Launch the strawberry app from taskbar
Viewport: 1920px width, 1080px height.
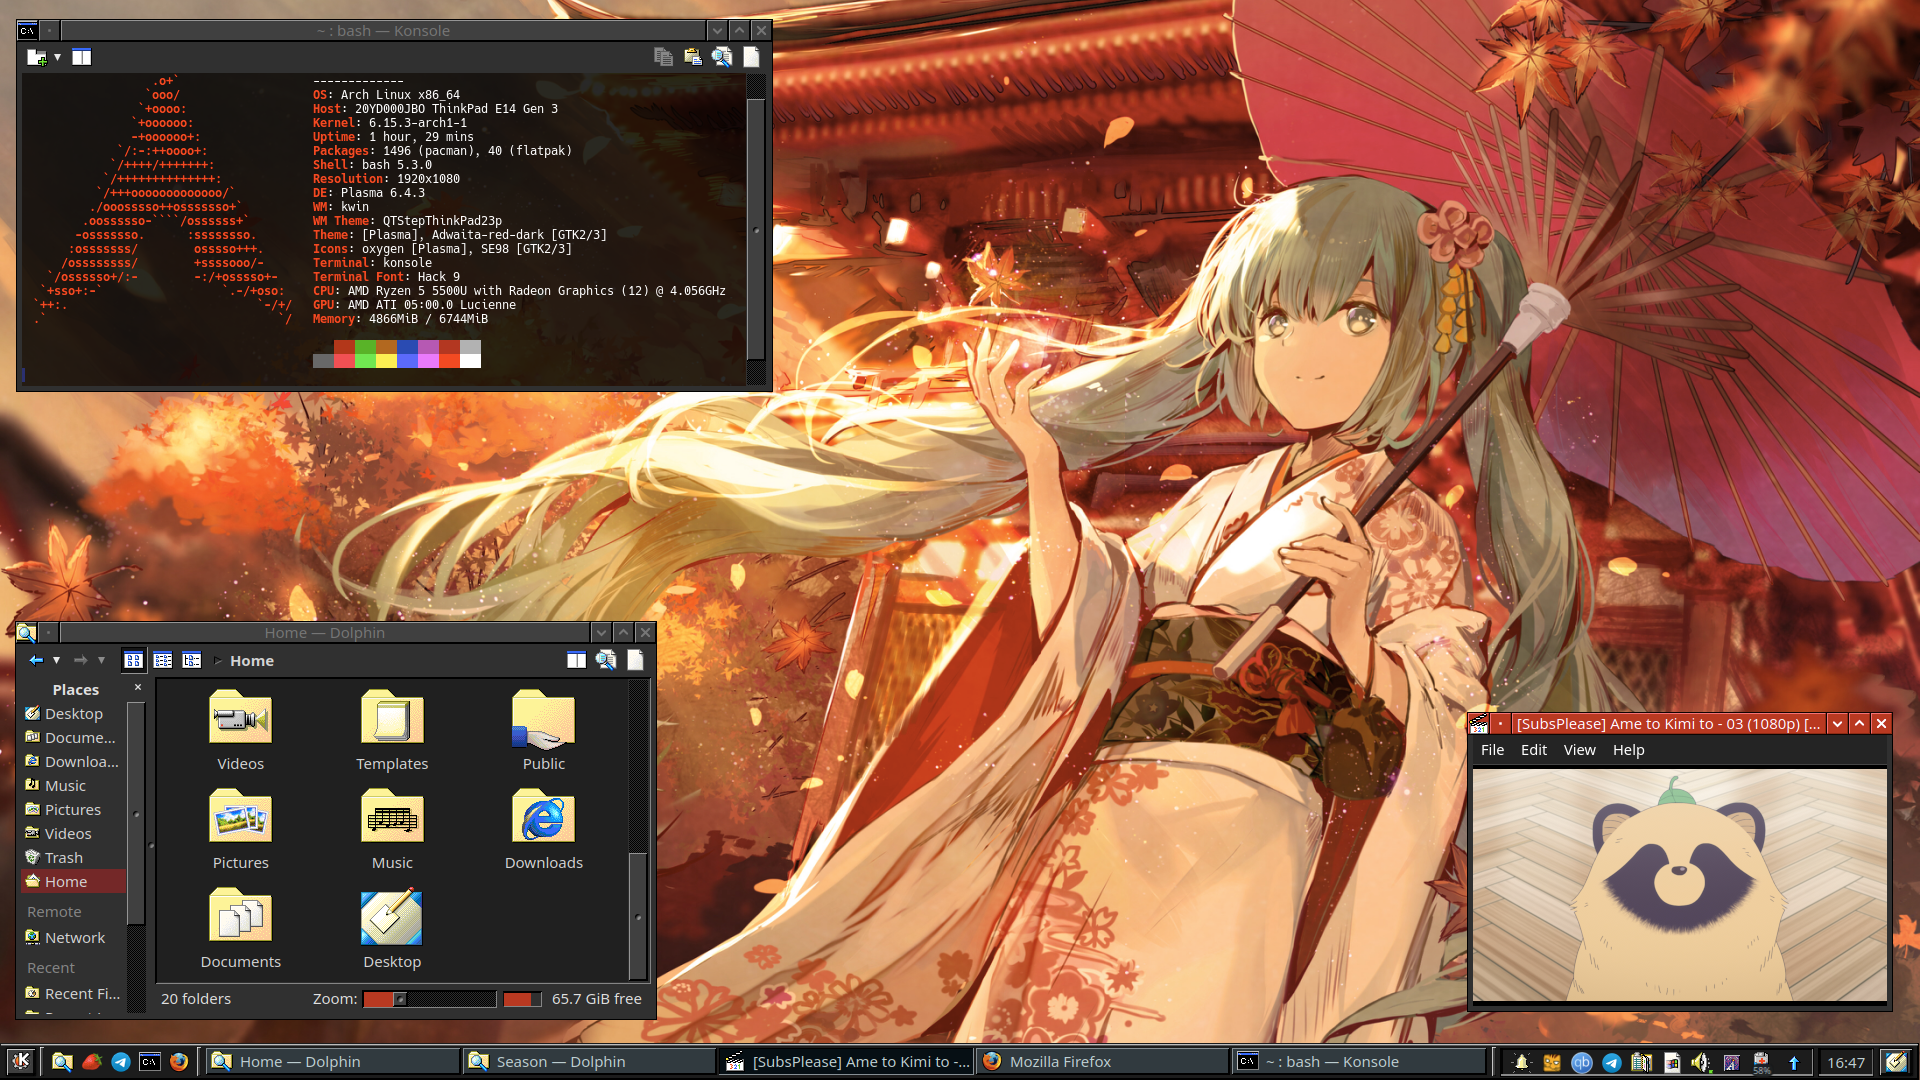[x=92, y=1061]
